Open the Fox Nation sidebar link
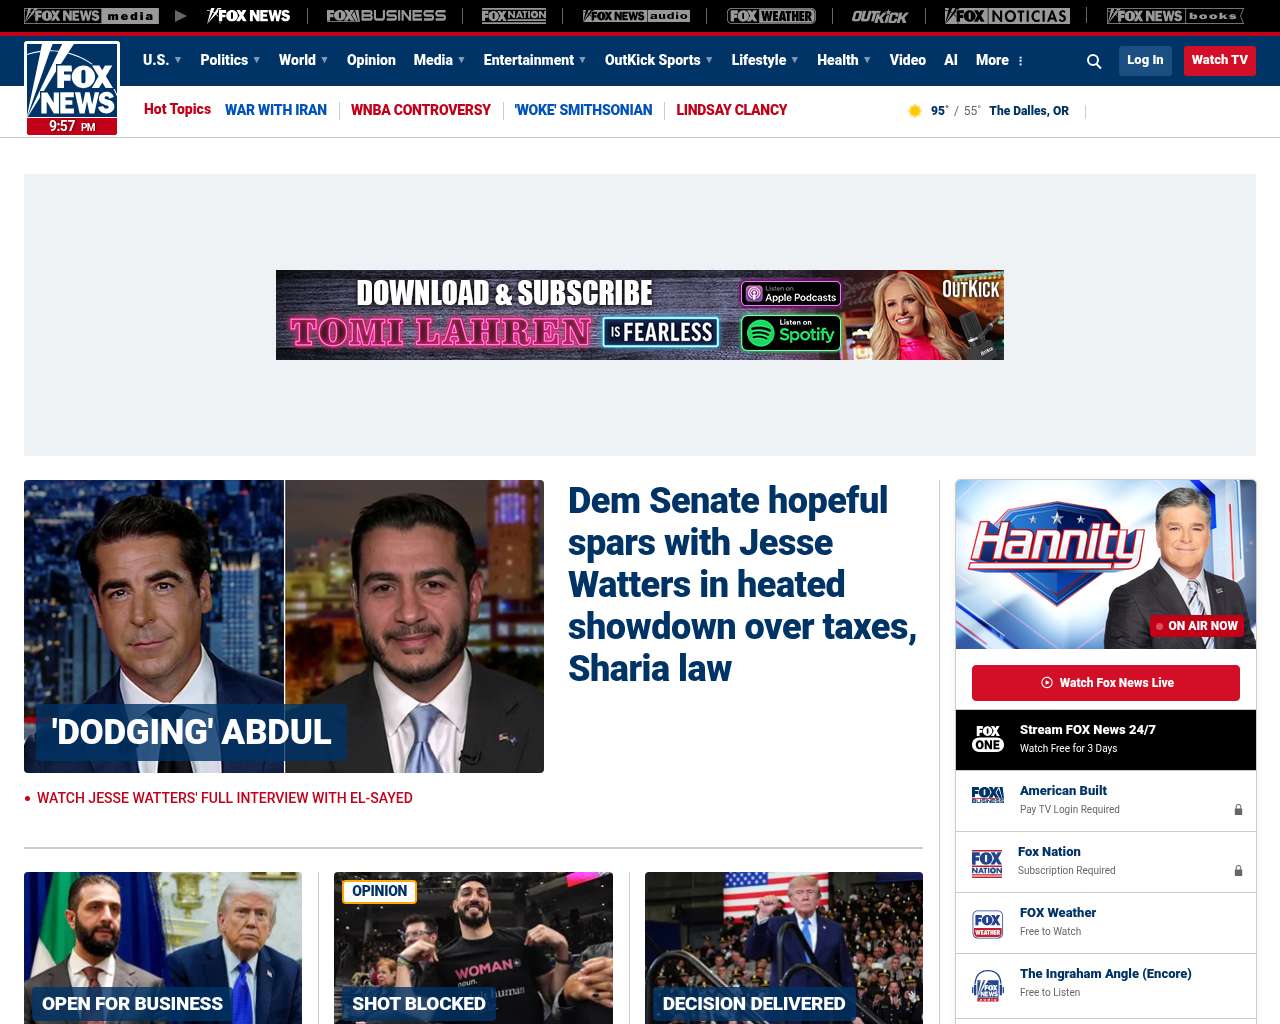Image resolution: width=1280 pixels, height=1024 pixels. tap(1049, 852)
